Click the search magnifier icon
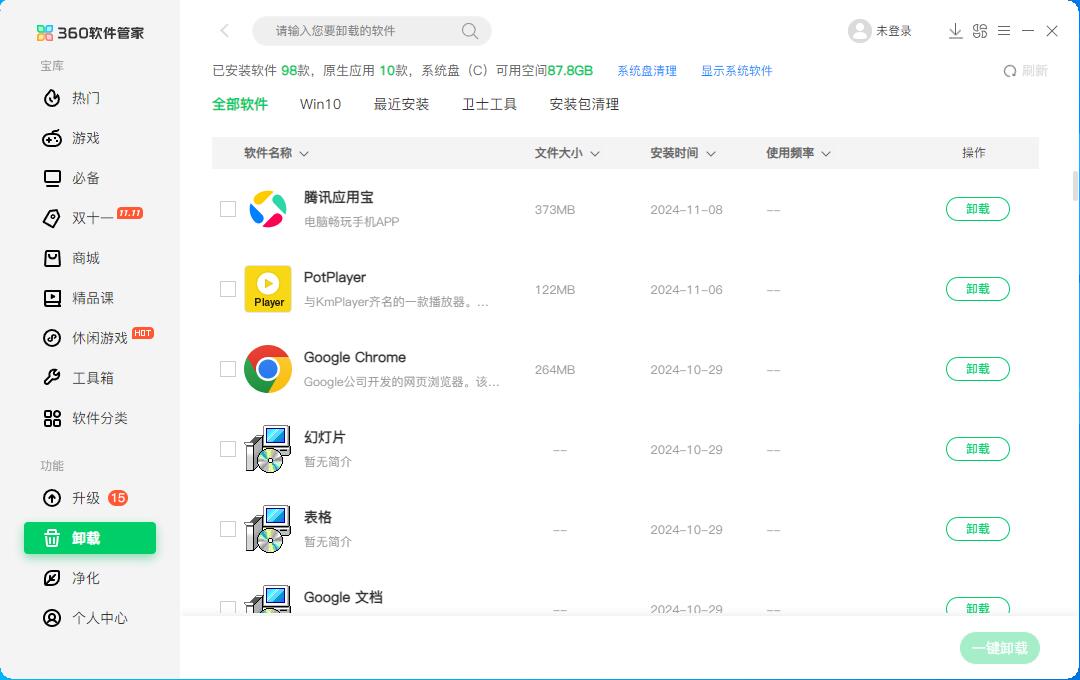 click(x=470, y=30)
